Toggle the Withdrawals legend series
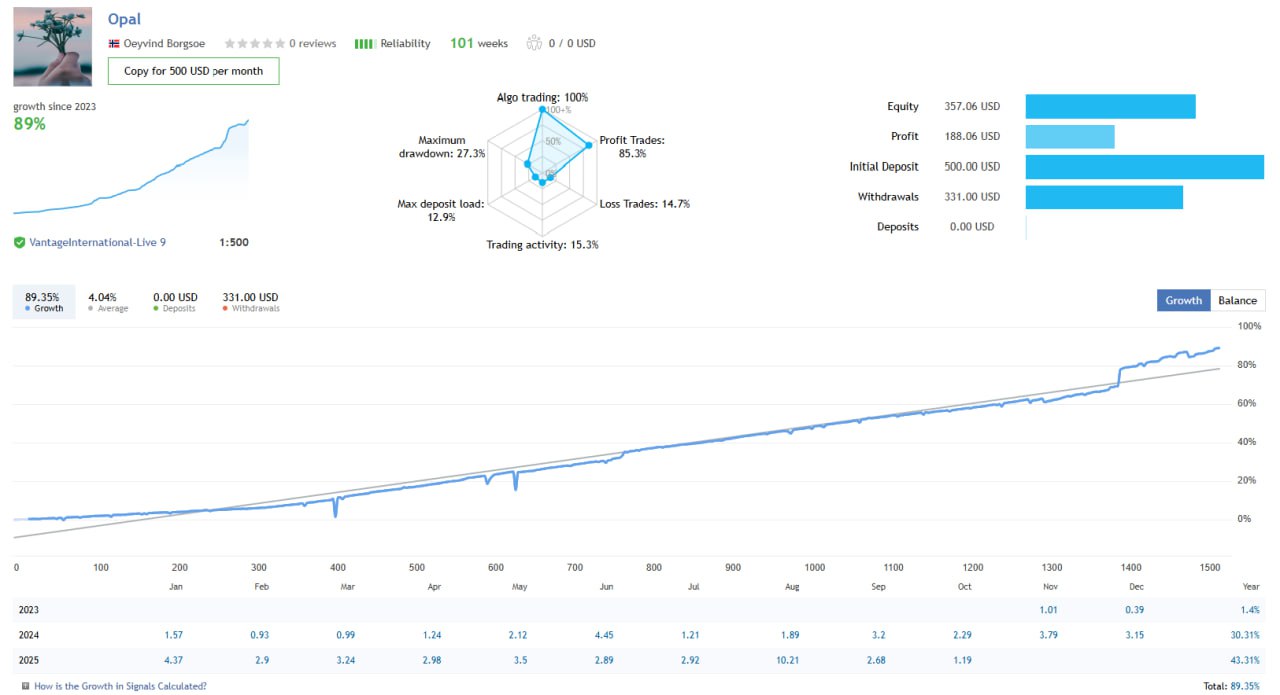This screenshot has height=695, width=1280. [x=250, y=302]
